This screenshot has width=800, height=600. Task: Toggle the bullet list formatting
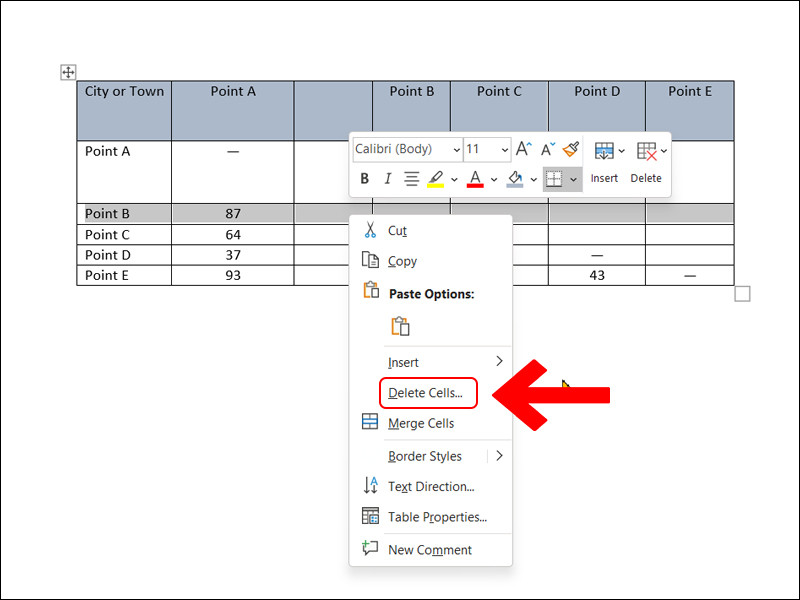(410, 179)
